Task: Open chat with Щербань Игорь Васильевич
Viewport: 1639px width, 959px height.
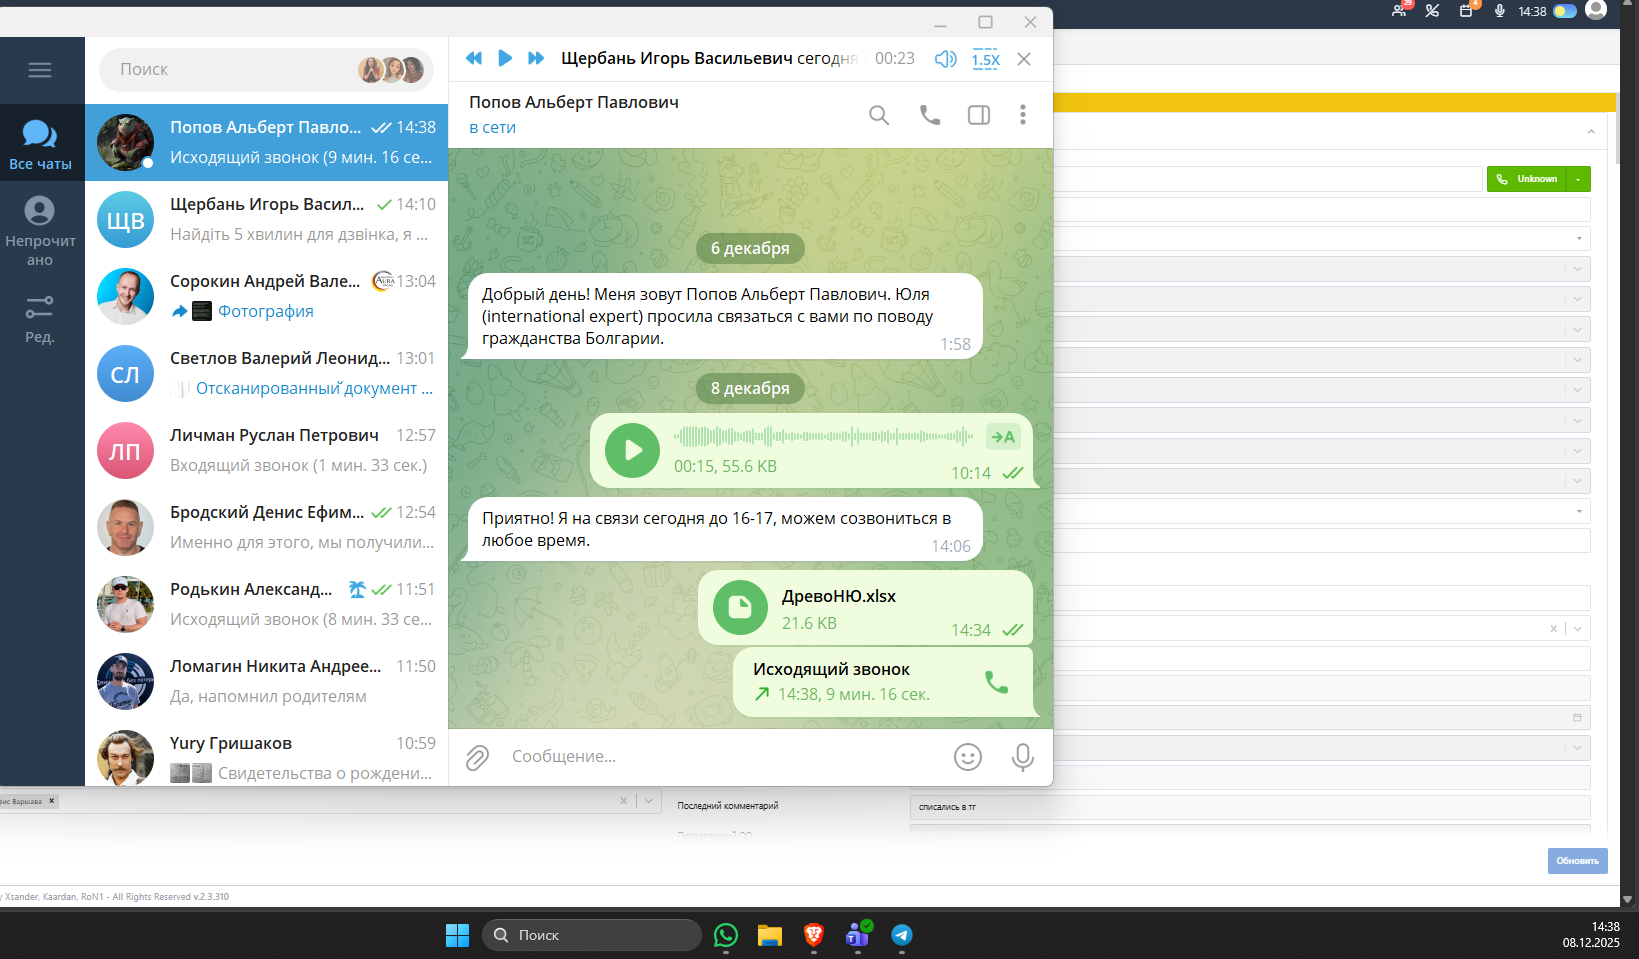Action: pyautogui.click(x=266, y=219)
